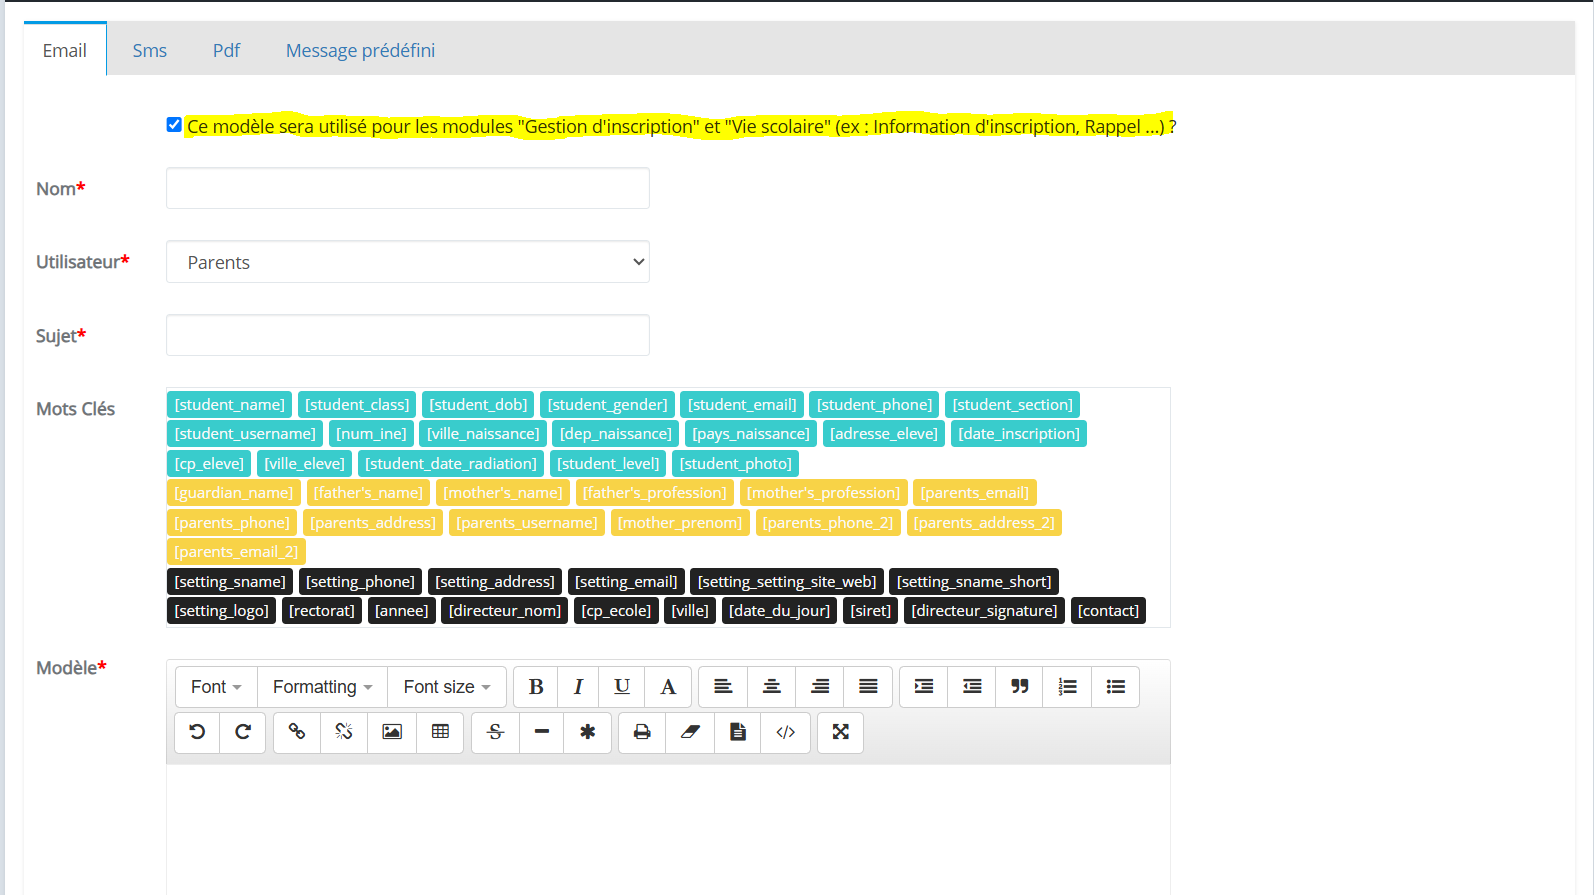Click the asterisk special character button
Image resolution: width=1594 pixels, height=895 pixels.
point(588,732)
